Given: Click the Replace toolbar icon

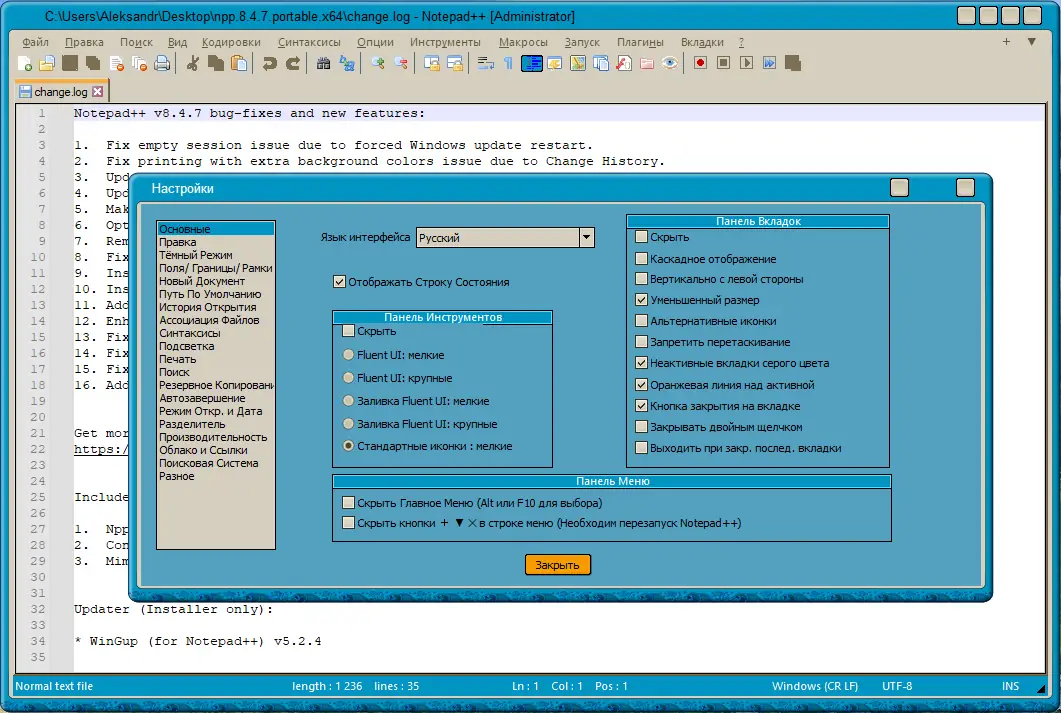Looking at the screenshot, I should (346, 64).
